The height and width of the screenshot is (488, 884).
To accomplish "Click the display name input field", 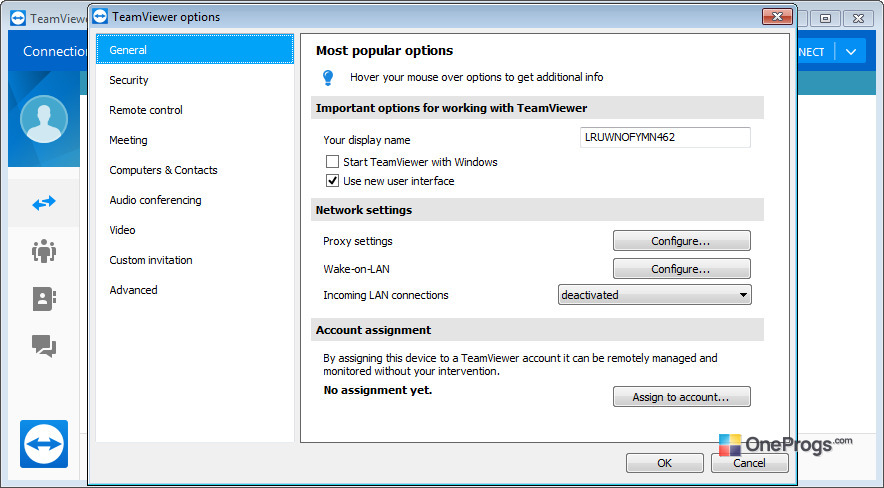I will (x=665, y=137).
